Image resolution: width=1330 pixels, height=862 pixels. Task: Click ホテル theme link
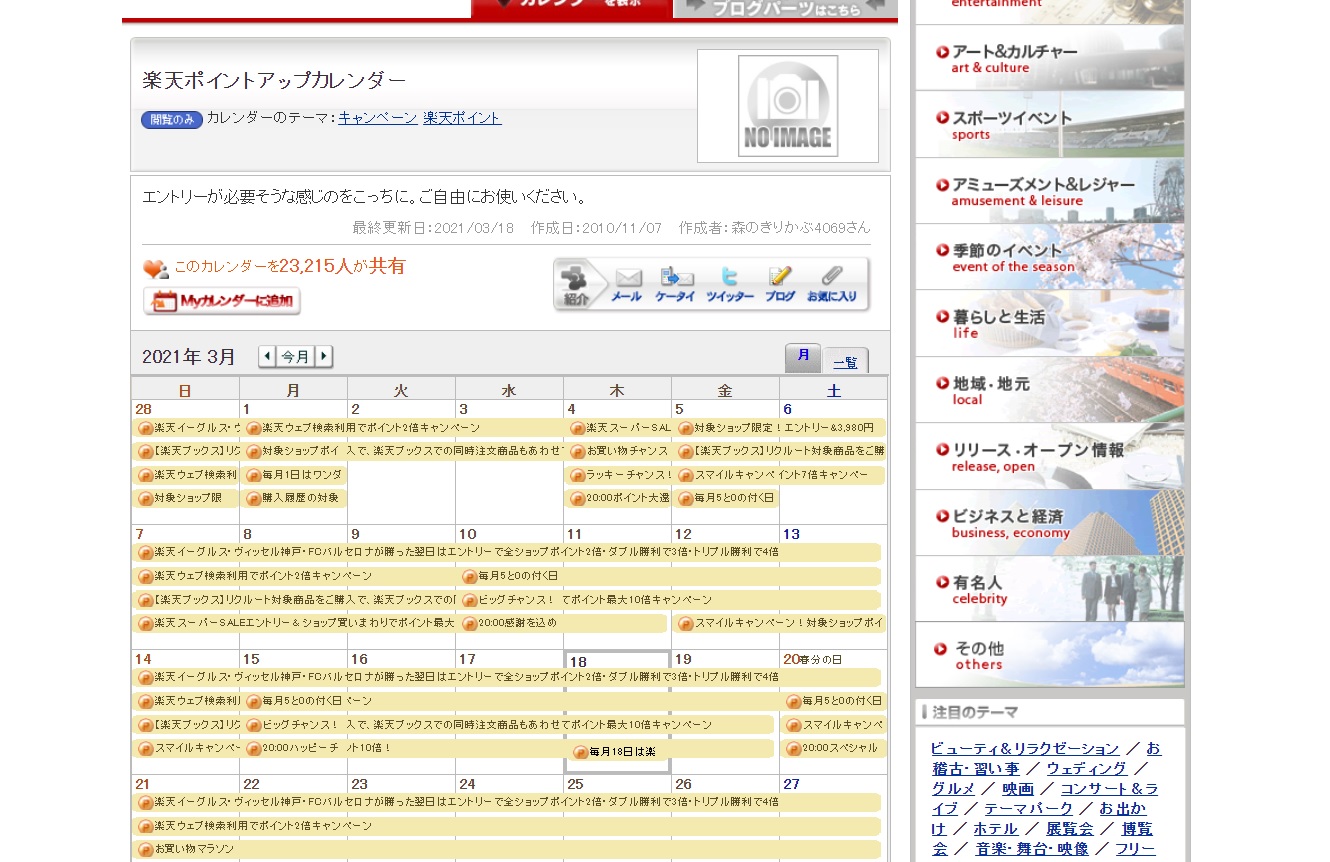point(994,828)
